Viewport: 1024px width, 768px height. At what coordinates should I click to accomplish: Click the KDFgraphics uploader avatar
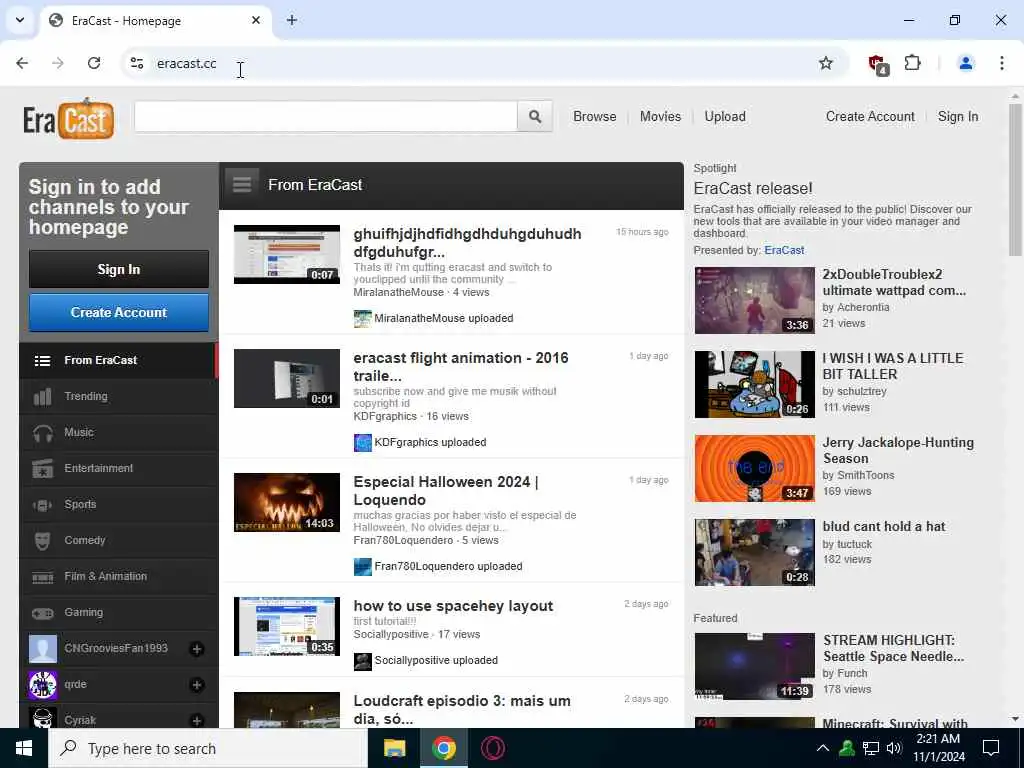click(x=362, y=443)
